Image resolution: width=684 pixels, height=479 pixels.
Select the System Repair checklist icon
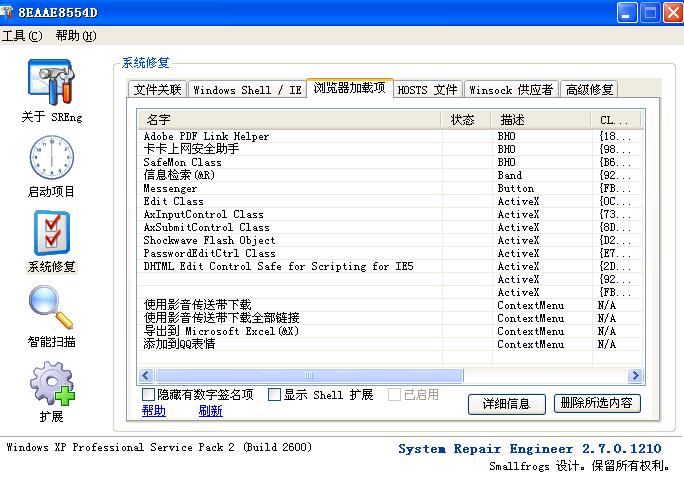51,233
